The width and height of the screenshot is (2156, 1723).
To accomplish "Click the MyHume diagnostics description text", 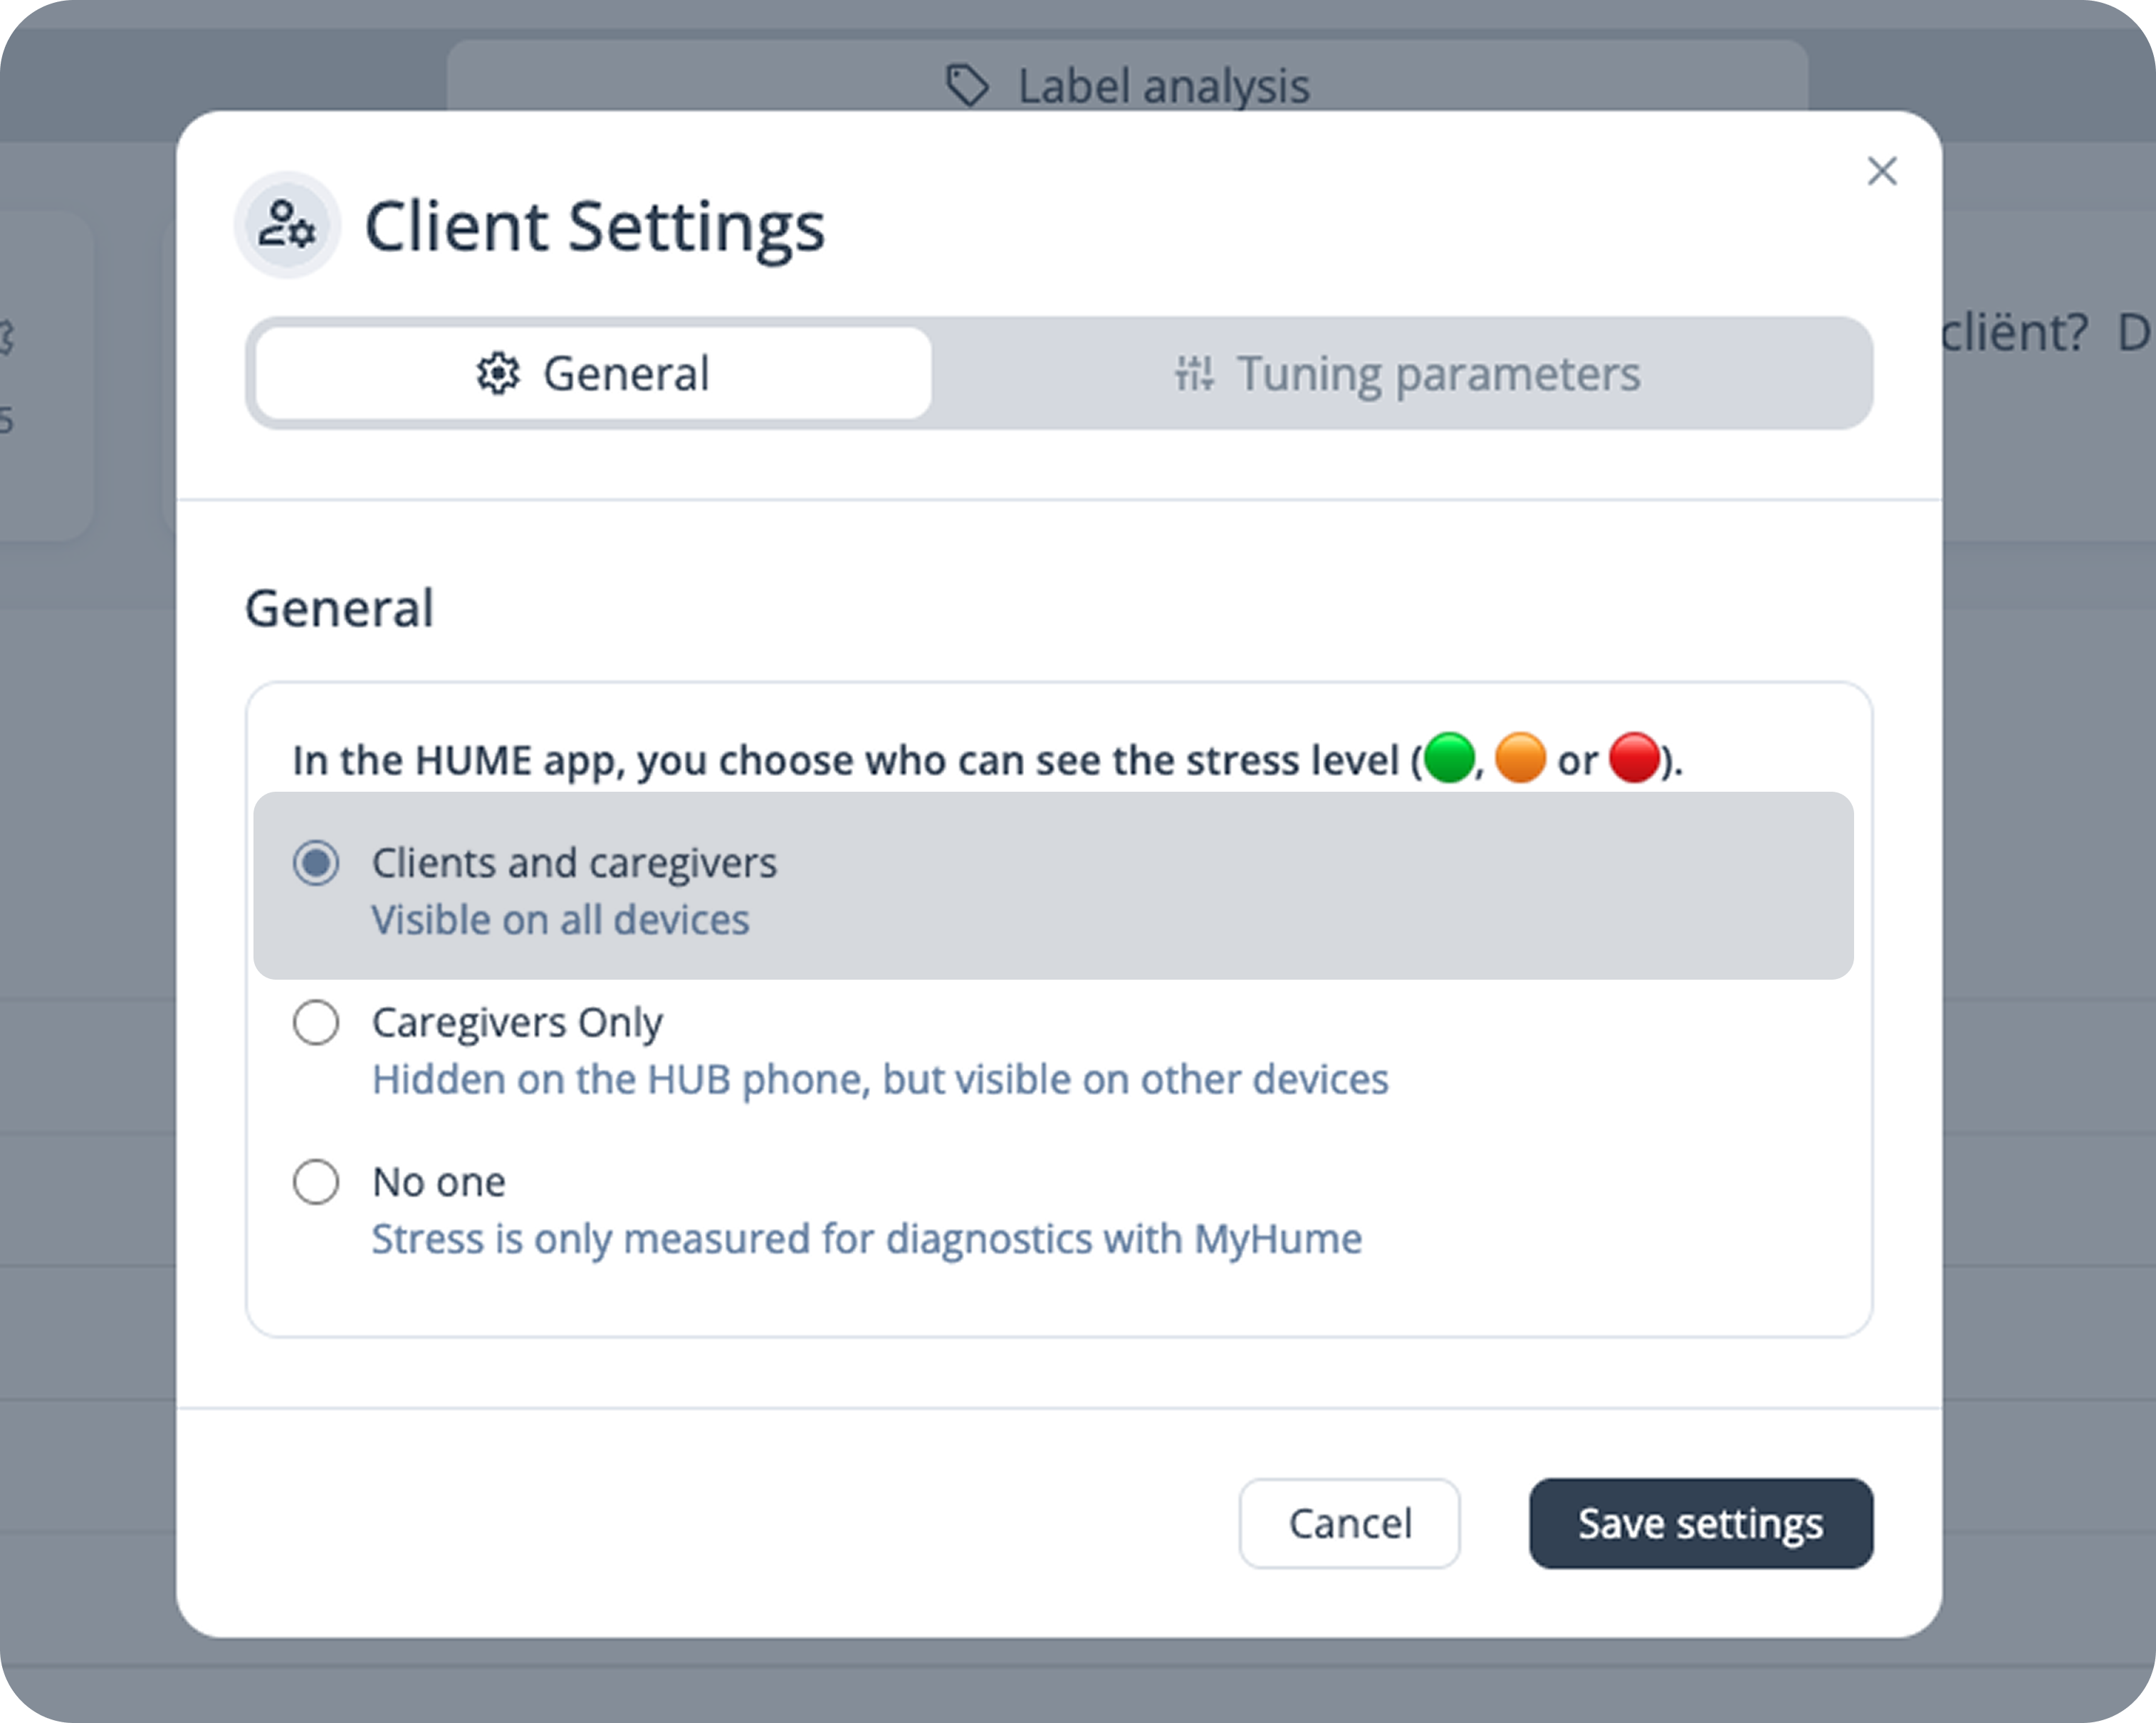I will pos(866,1239).
